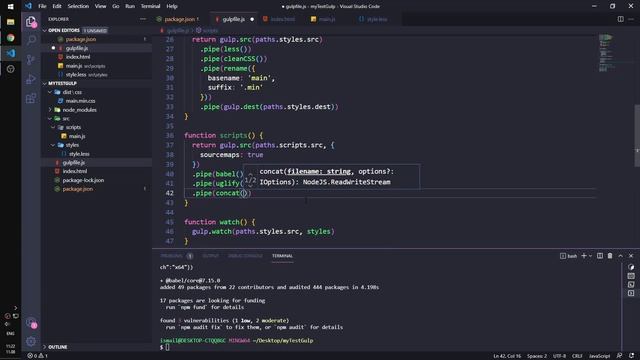Image resolution: width=640 pixels, height=360 pixels.
Task: Open the launch profile dropdown arrow
Action: click(x=590, y=256)
